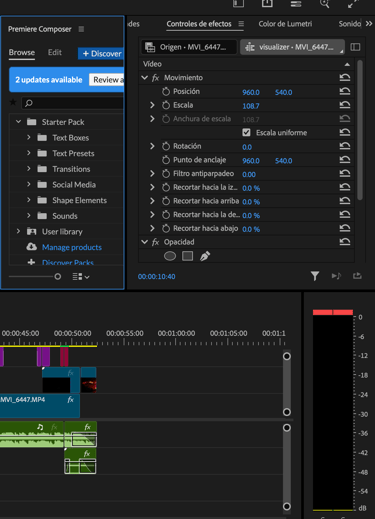Expand the Transitions folder
375x519 pixels.
click(29, 168)
